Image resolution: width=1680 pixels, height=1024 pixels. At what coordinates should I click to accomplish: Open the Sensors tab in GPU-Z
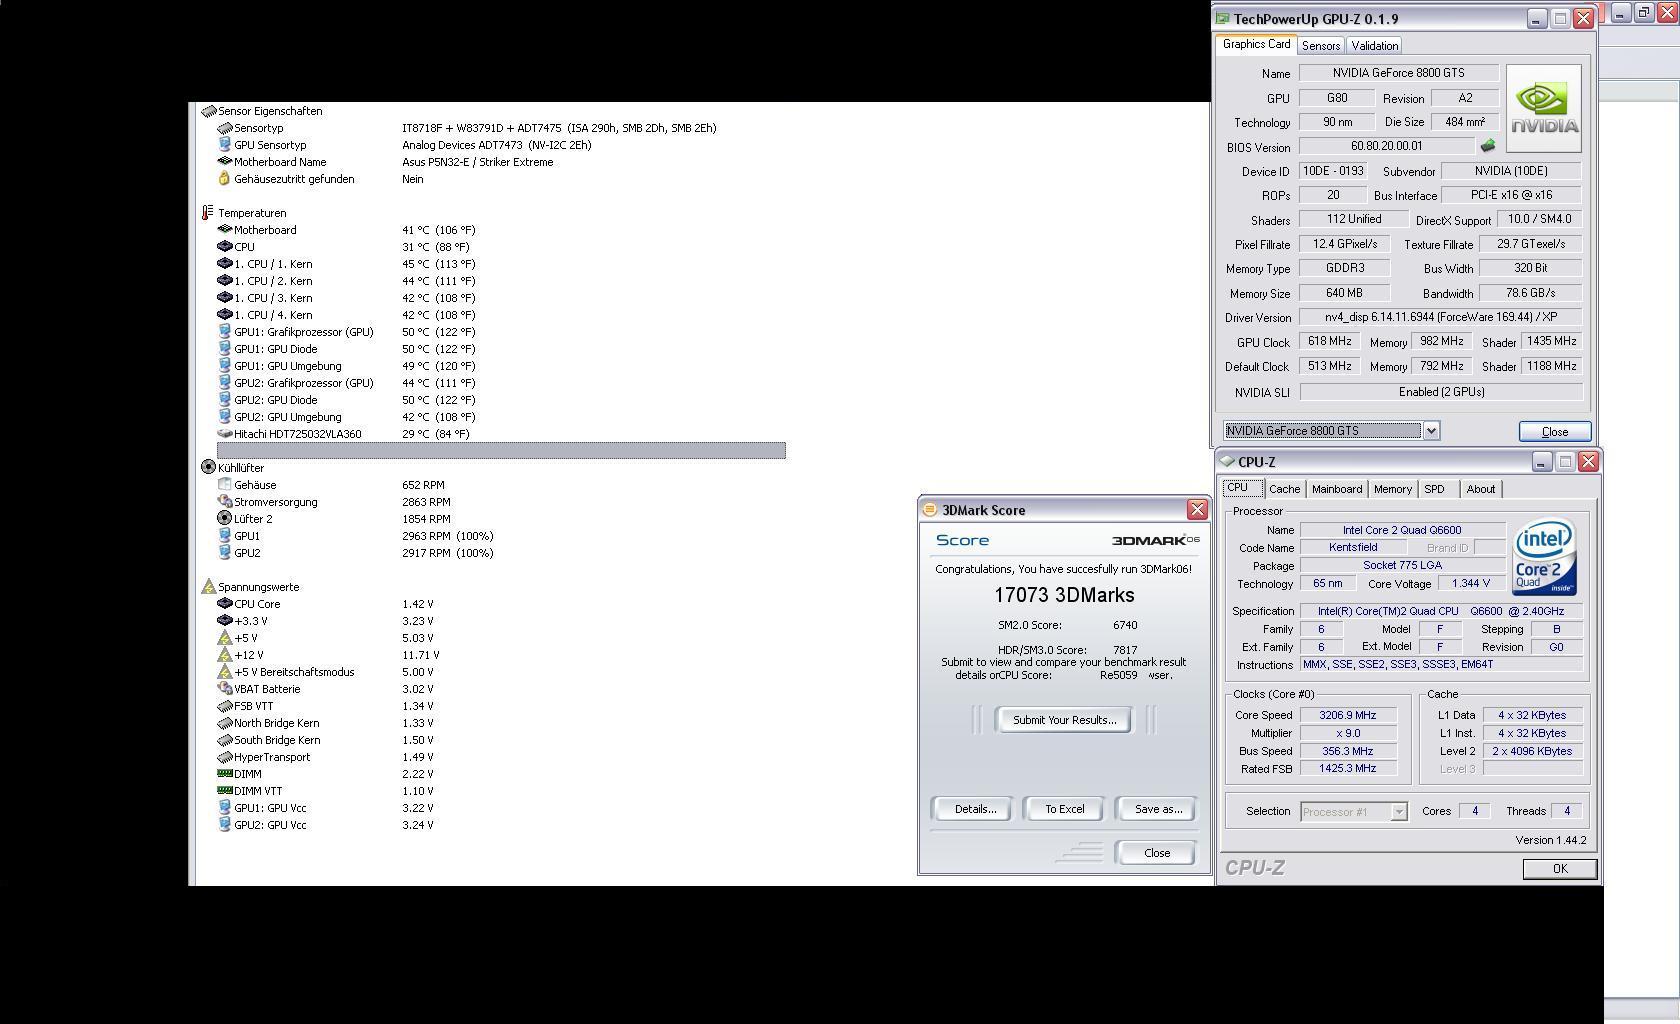pos(1320,46)
